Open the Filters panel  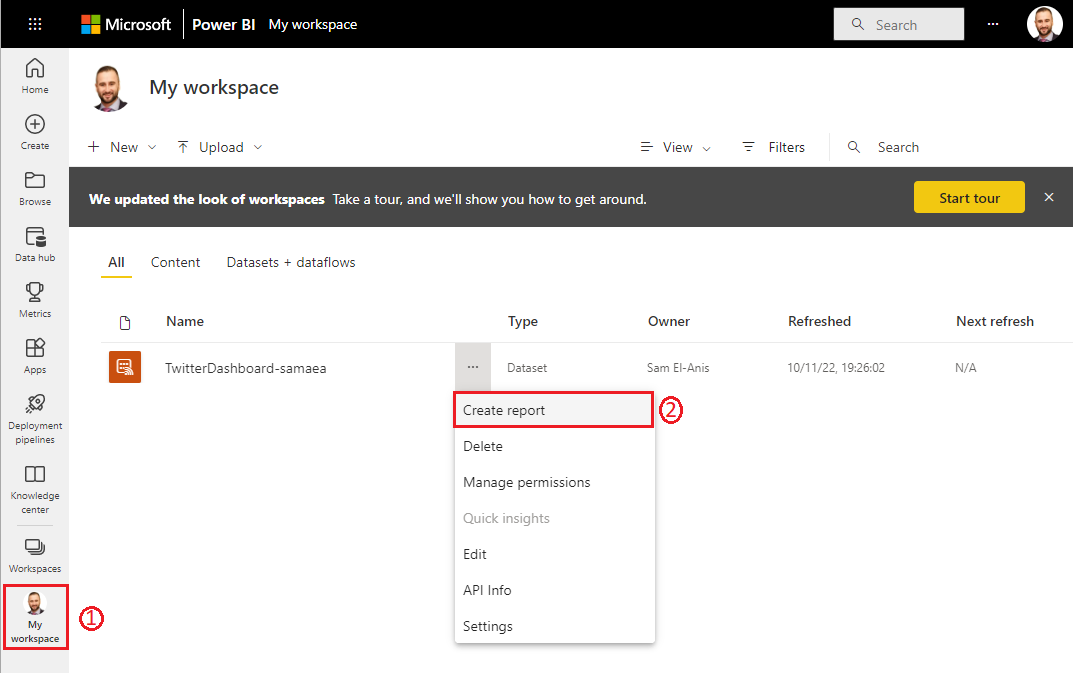773,147
